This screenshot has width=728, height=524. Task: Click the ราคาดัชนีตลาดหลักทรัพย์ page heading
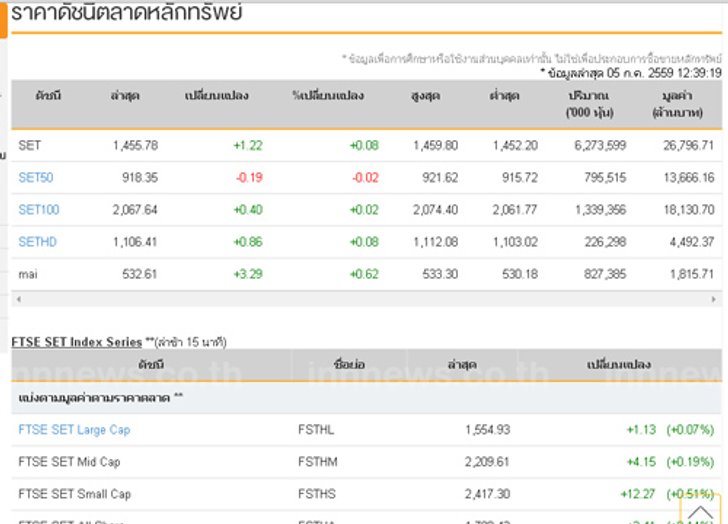pos(127,13)
